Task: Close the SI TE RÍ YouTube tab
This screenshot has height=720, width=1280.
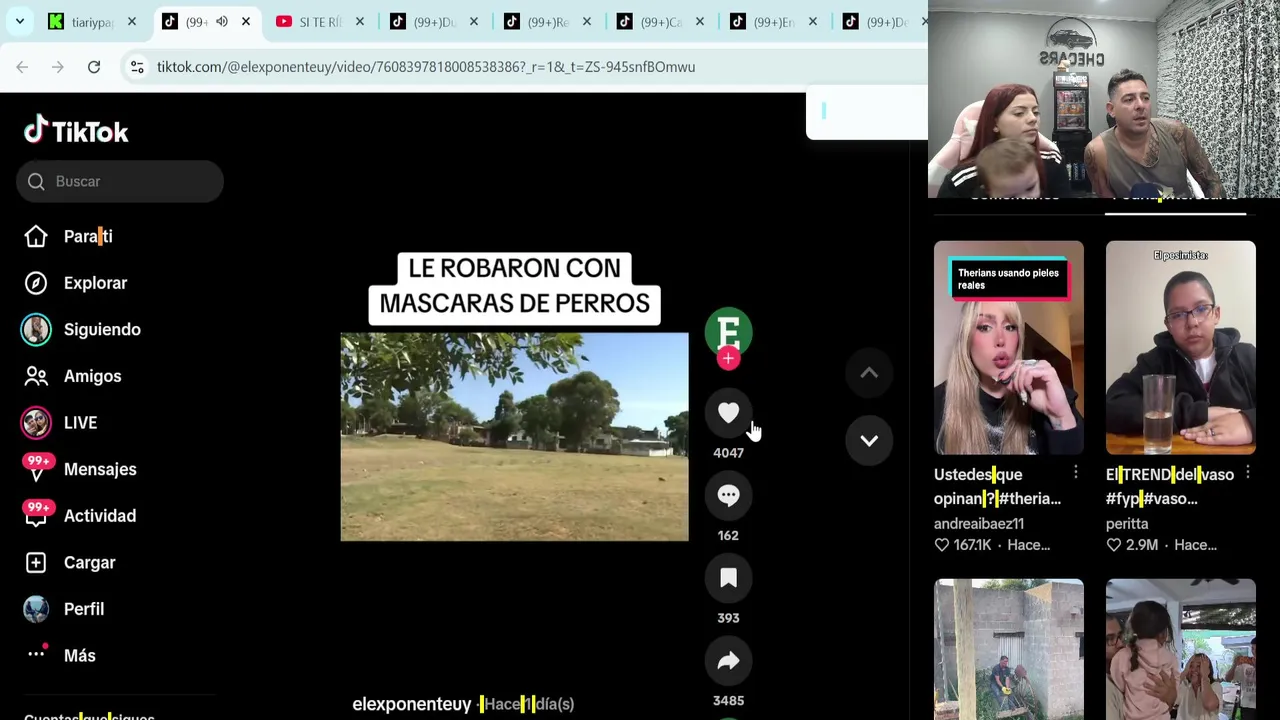Action: click(x=360, y=21)
